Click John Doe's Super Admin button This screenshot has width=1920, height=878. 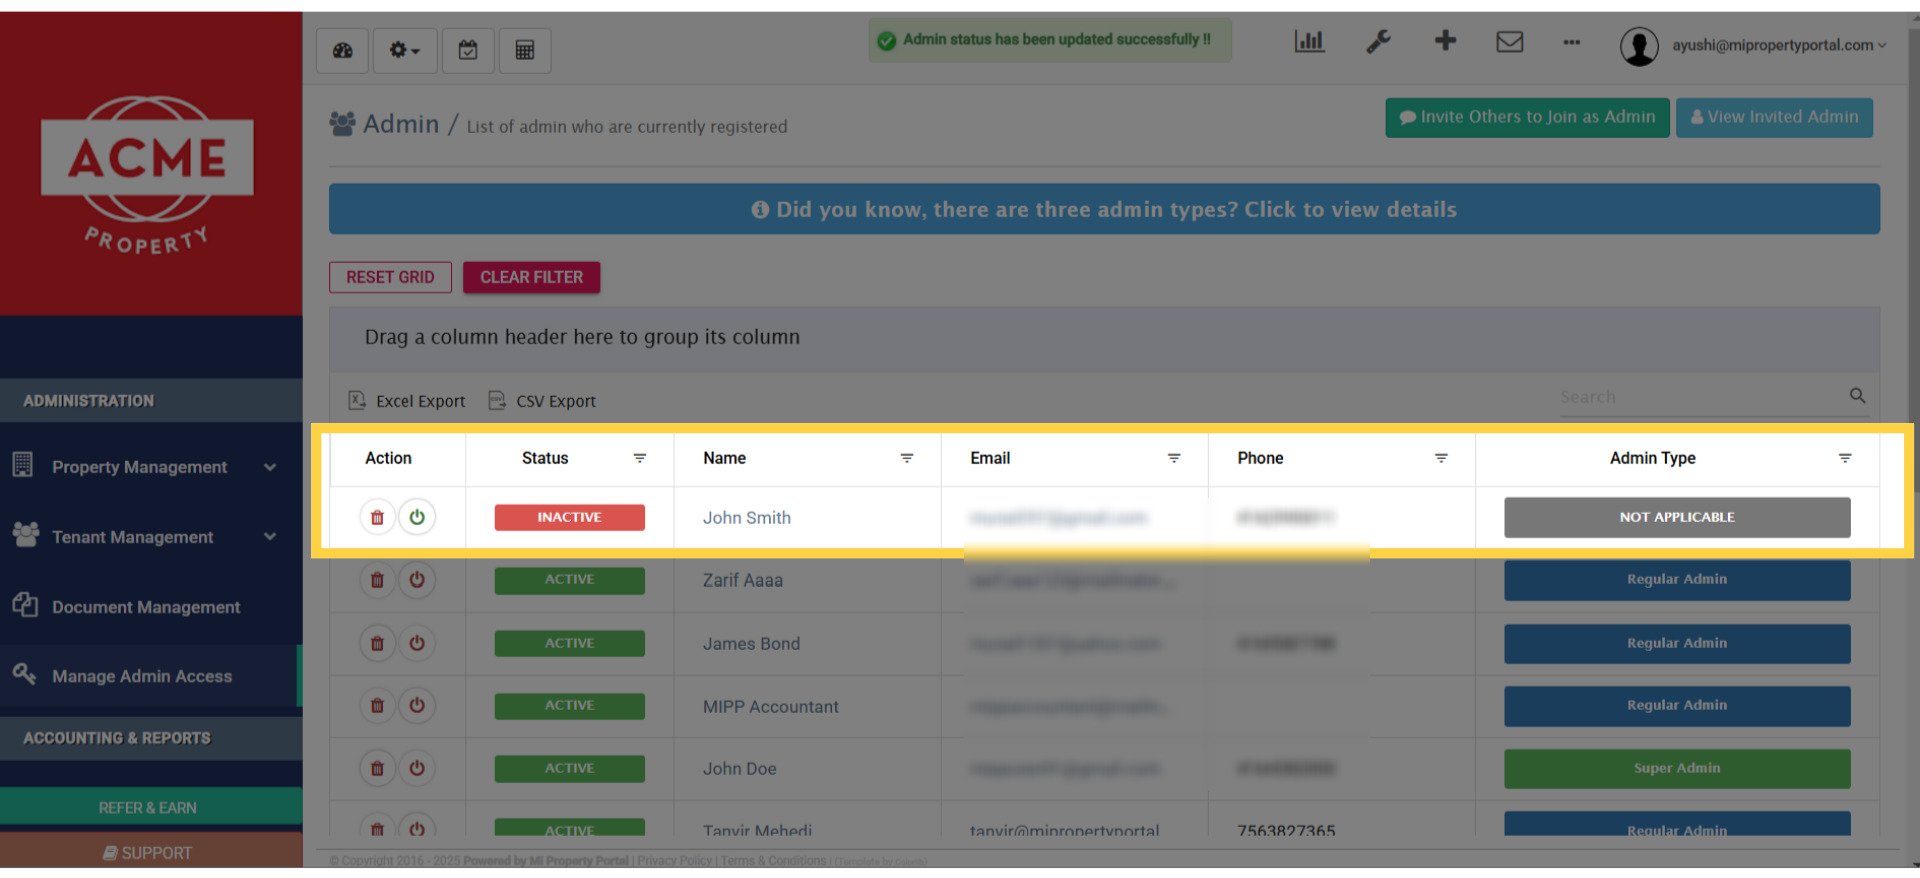point(1677,769)
